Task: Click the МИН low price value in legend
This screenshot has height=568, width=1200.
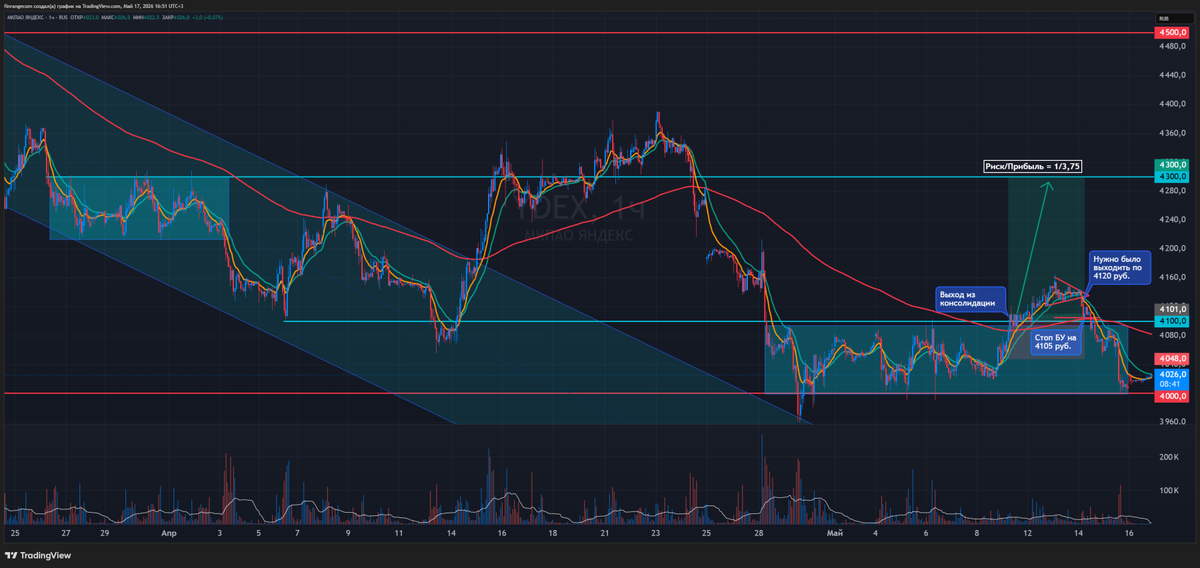Action: pos(149,18)
